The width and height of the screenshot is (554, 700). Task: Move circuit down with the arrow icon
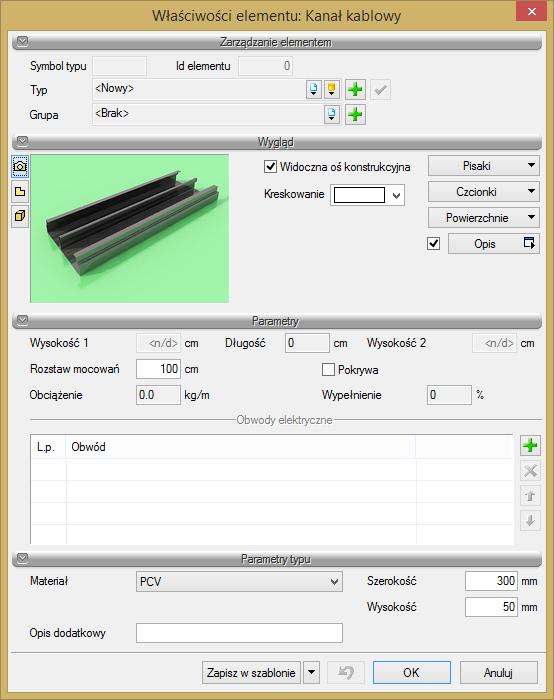pyautogui.click(x=530, y=521)
